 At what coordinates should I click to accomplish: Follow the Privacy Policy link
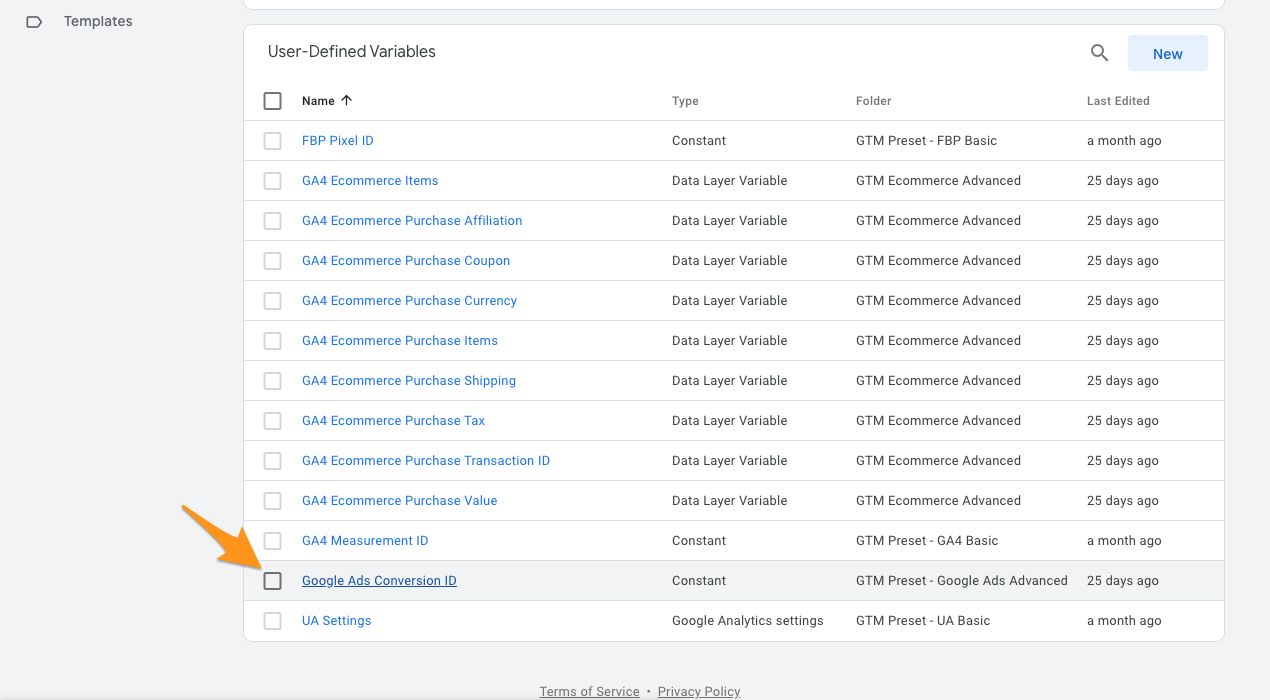coord(699,691)
